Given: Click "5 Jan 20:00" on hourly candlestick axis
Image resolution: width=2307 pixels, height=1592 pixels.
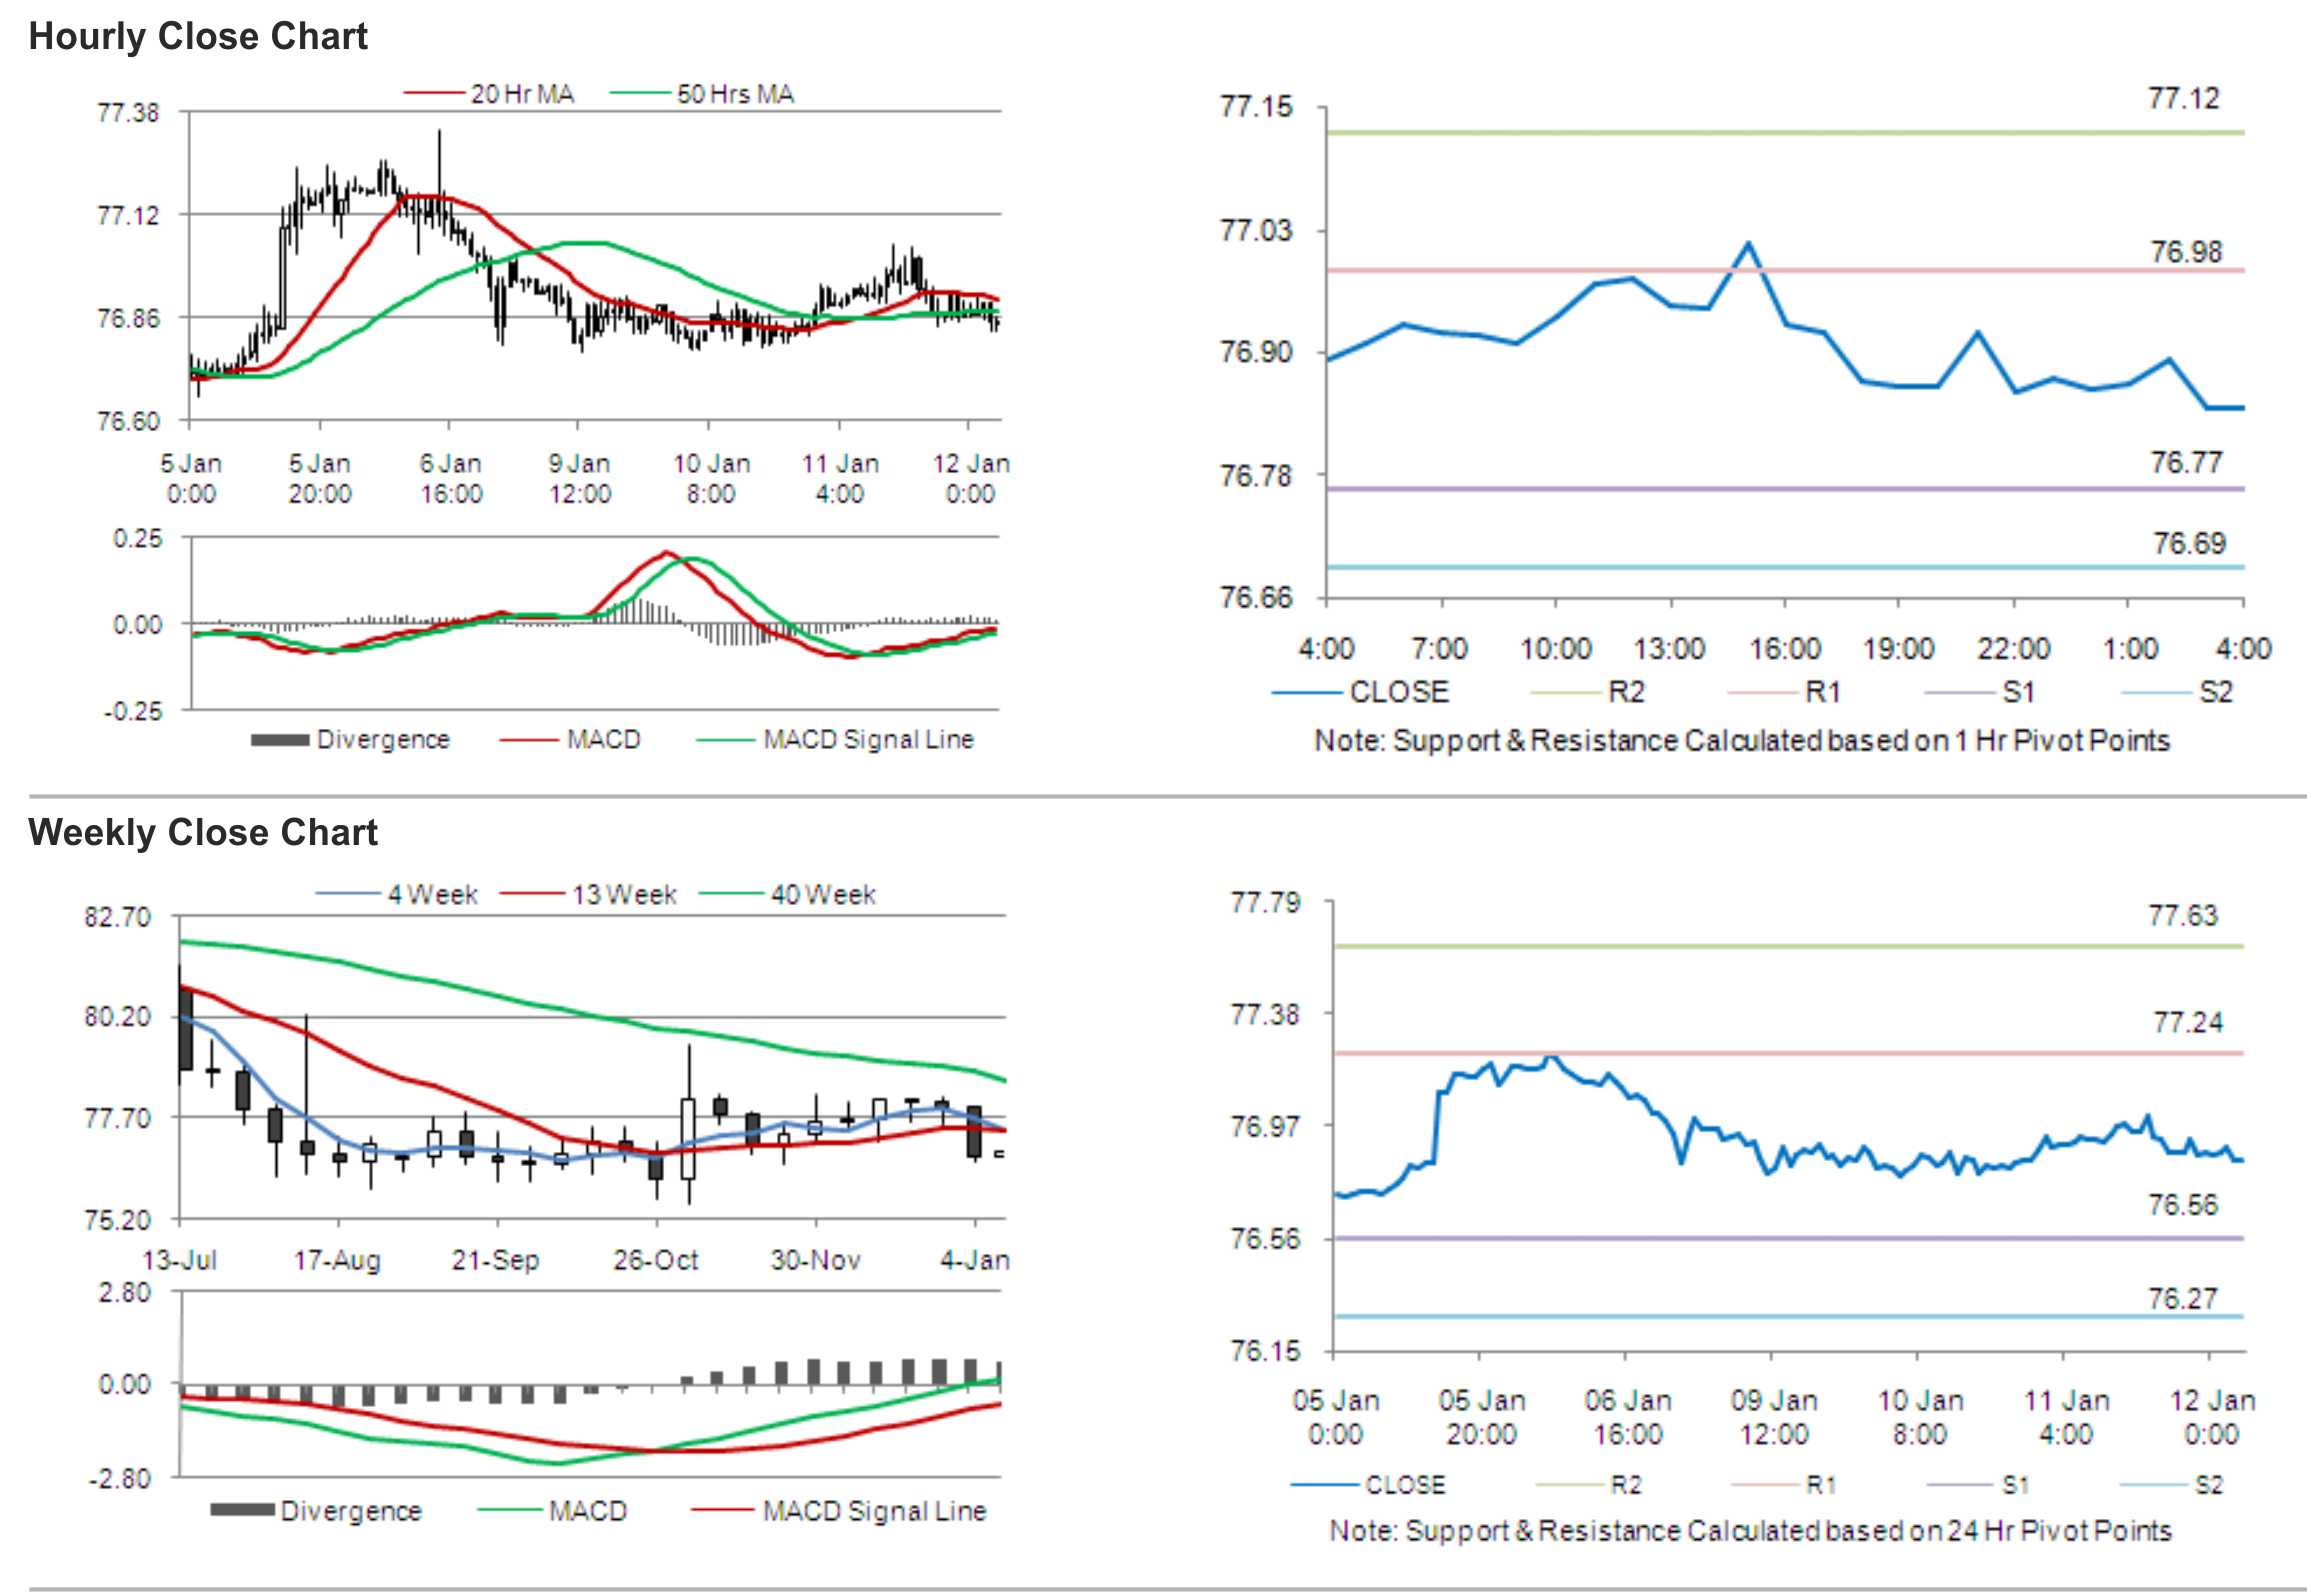Looking at the screenshot, I should (320, 478).
